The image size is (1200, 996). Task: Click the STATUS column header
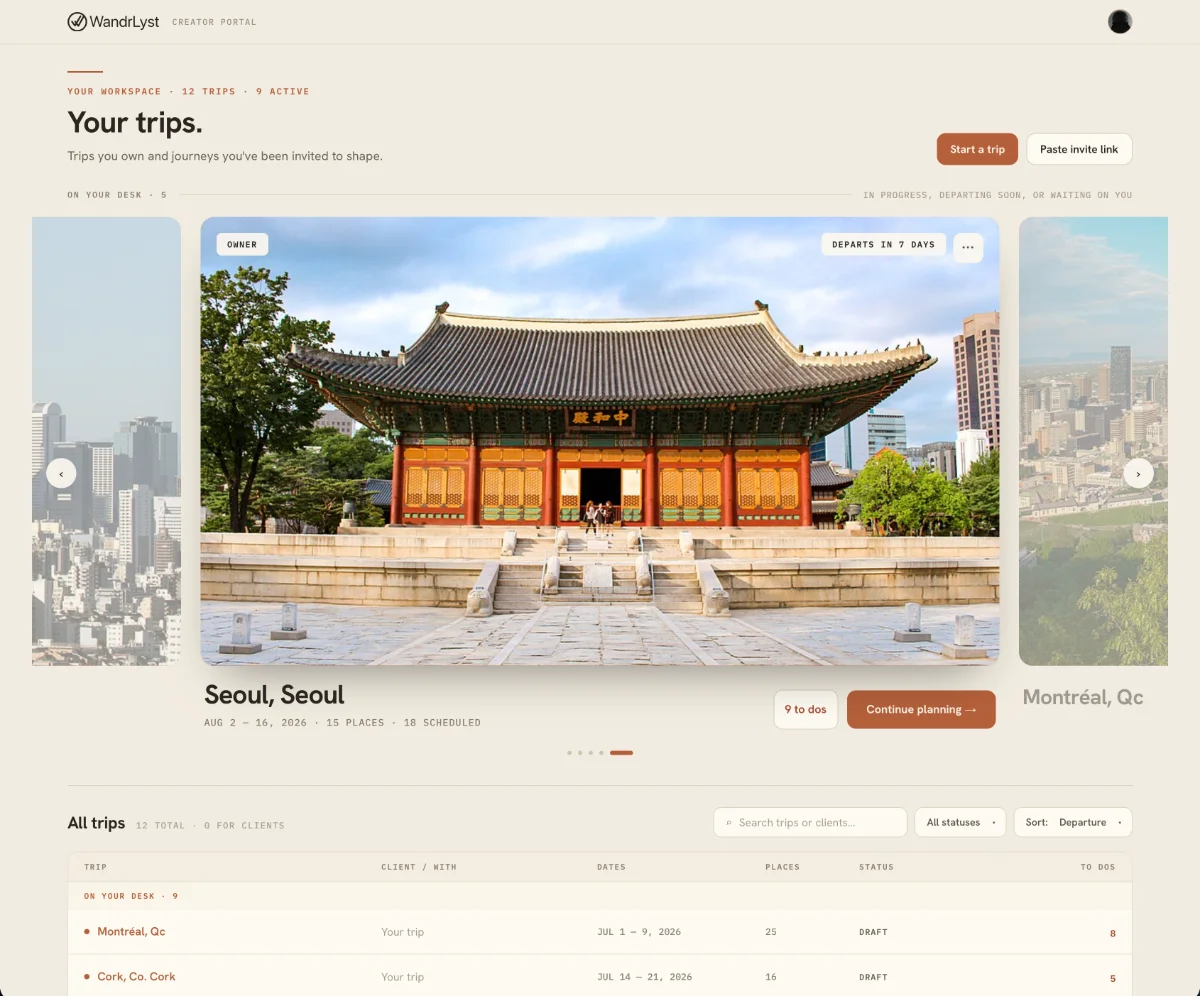[876, 867]
